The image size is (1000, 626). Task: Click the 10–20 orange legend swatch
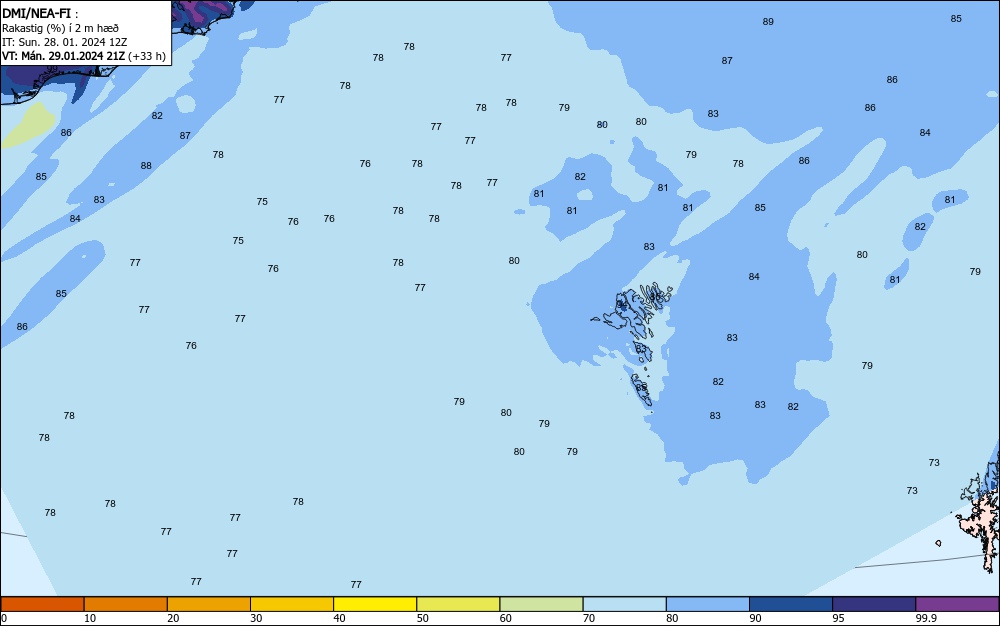point(126,604)
